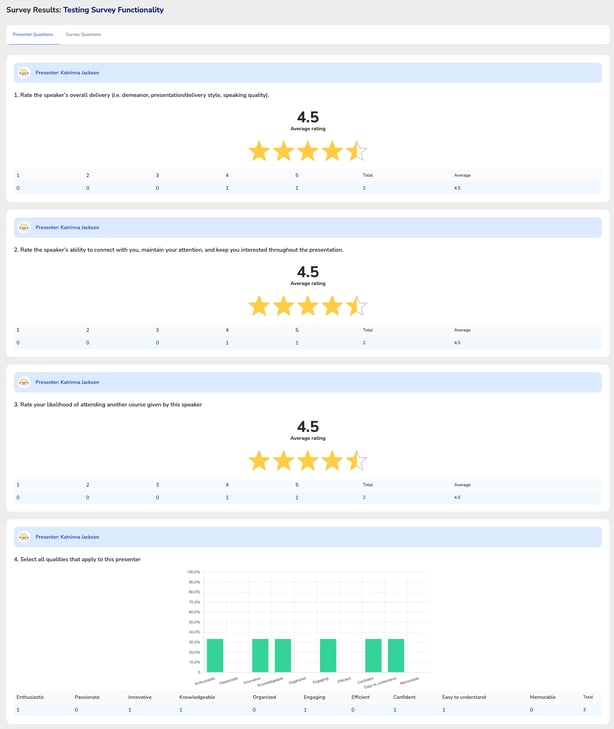Click the Average column header in question 1 table
Screen dimensions: 614x729
(462, 175)
